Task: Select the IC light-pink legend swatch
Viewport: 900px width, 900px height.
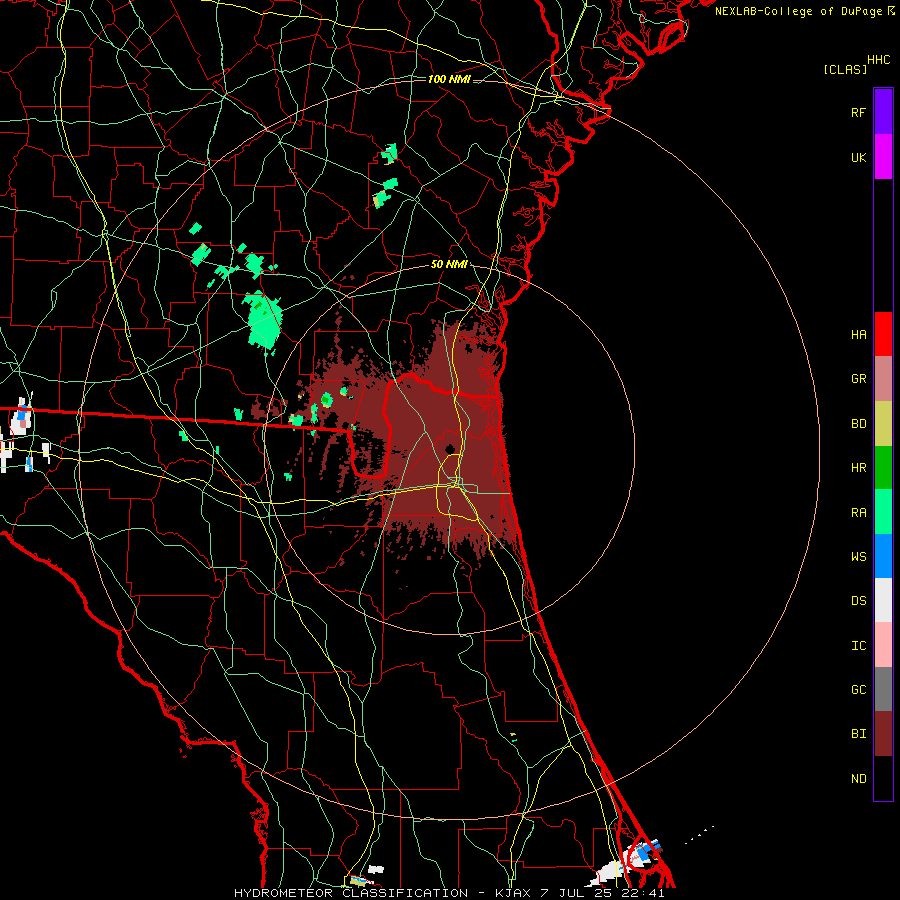Action: (883, 645)
